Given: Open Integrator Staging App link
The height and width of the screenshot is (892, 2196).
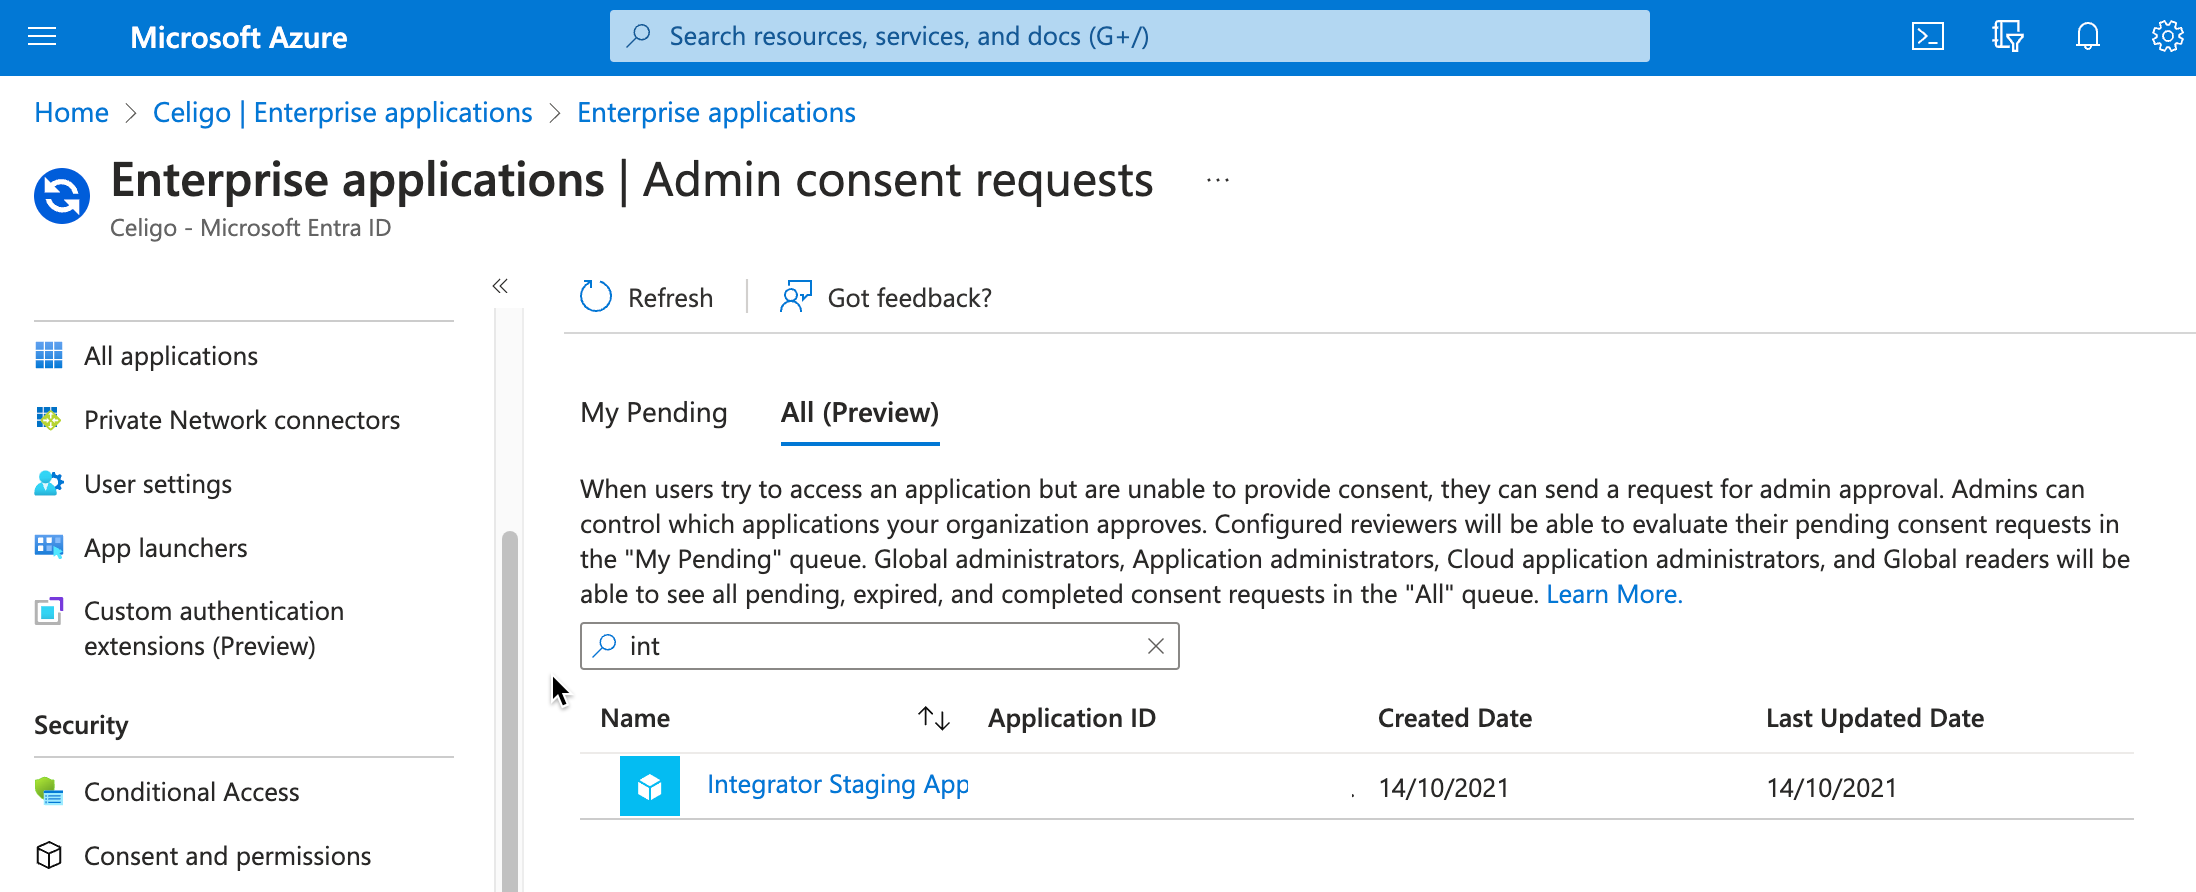Looking at the screenshot, I should (x=838, y=785).
